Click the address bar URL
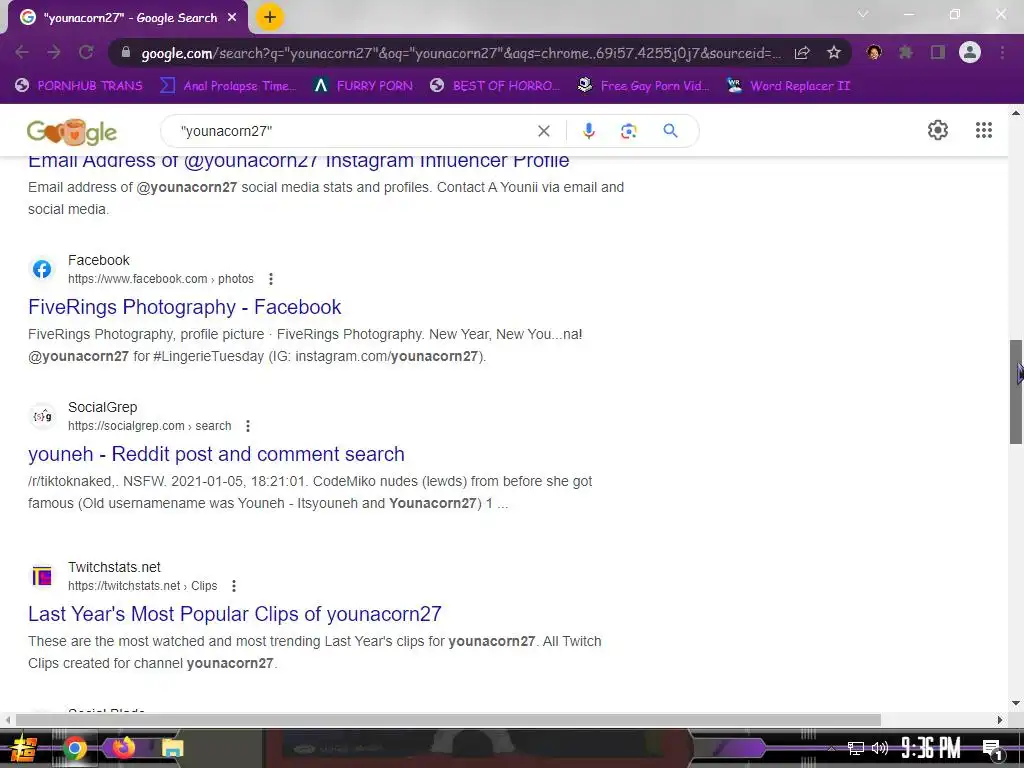Image resolution: width=1024 pixels, height=768 pixels. (x=460, y=53)
